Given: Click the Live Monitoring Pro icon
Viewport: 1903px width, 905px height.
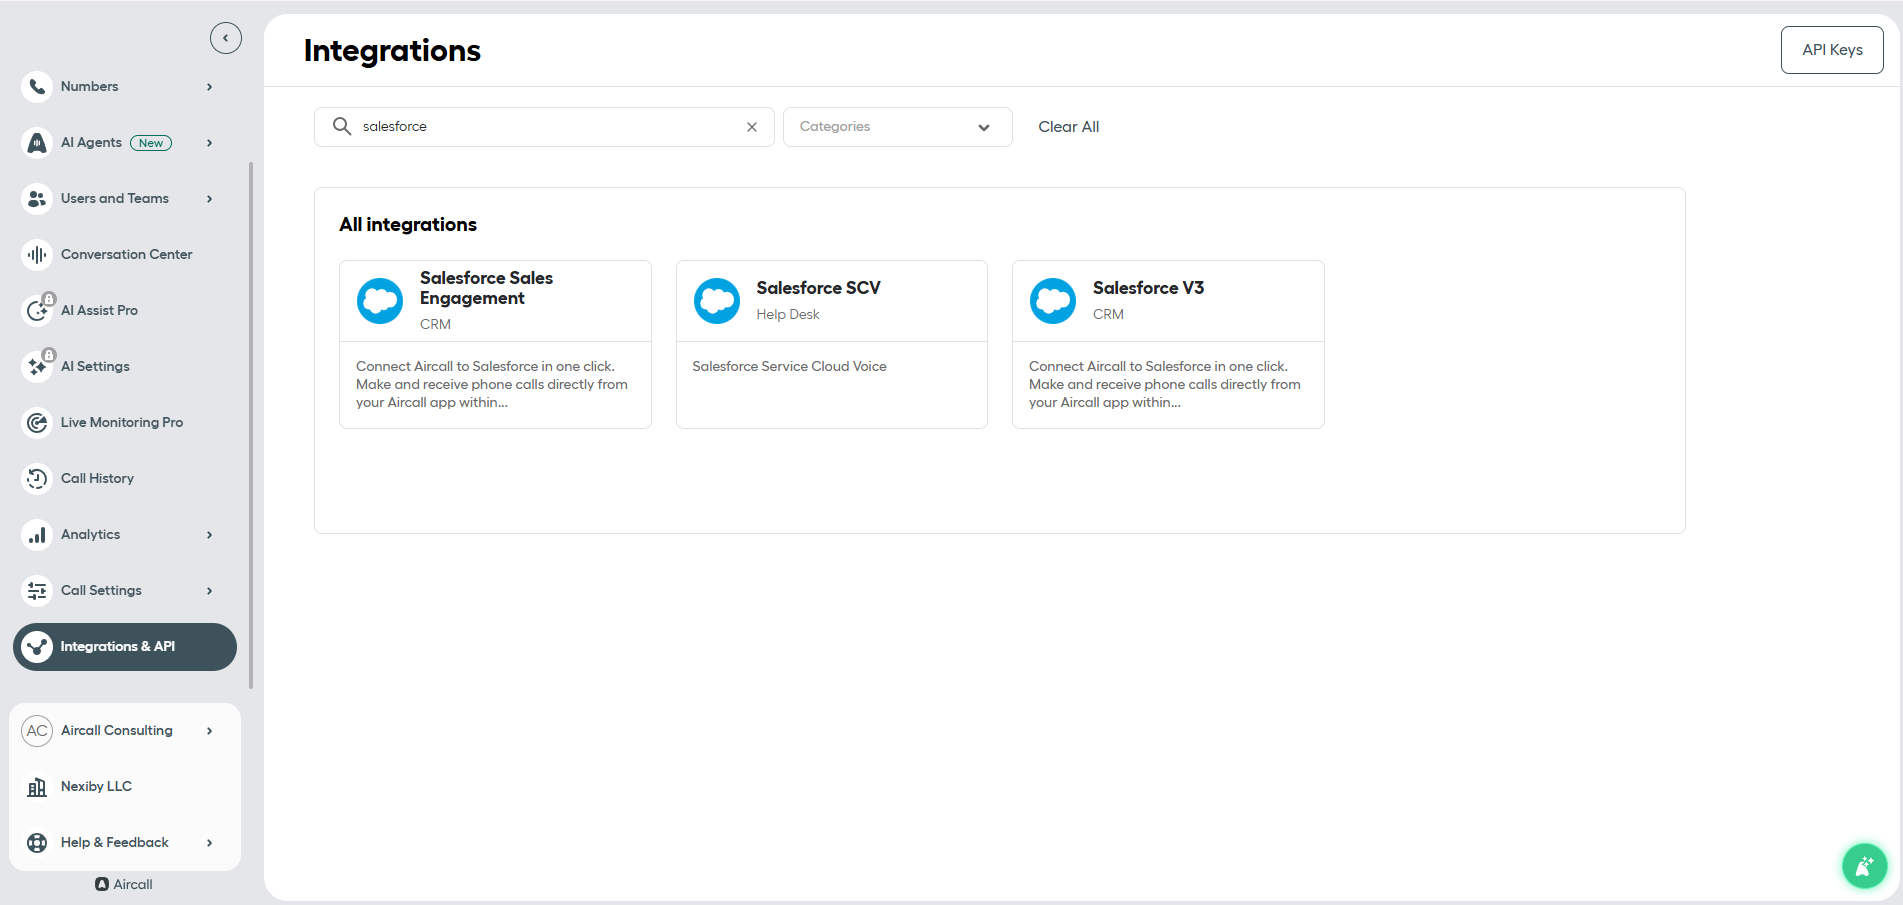Looking at the screenshot, I should click(x=37, y=423).
